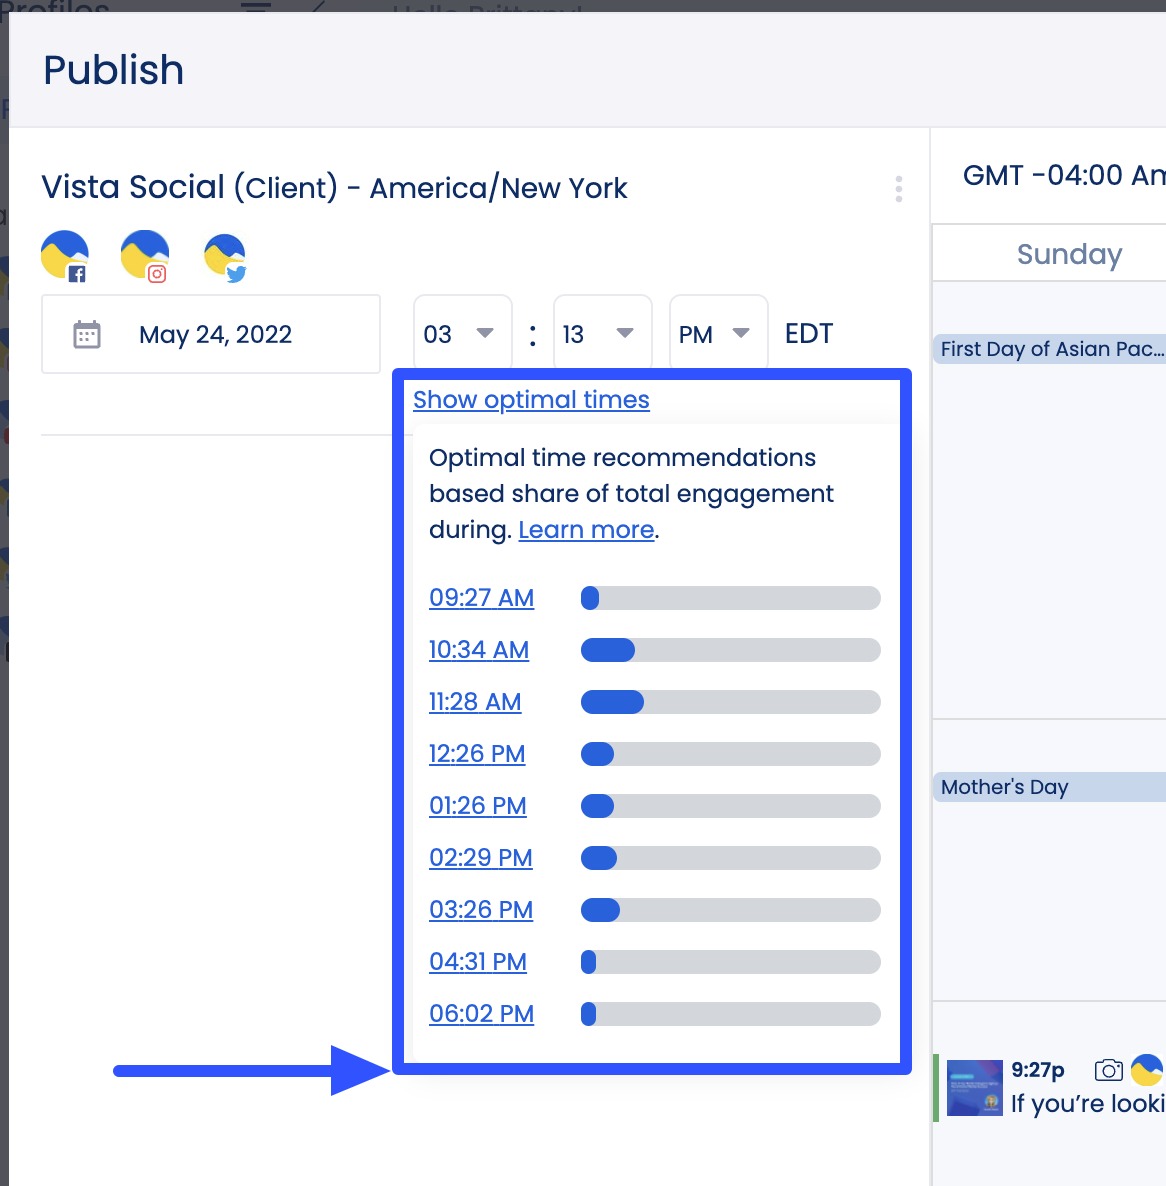Select the Instagram profile avatar icon

click(145, 255)
